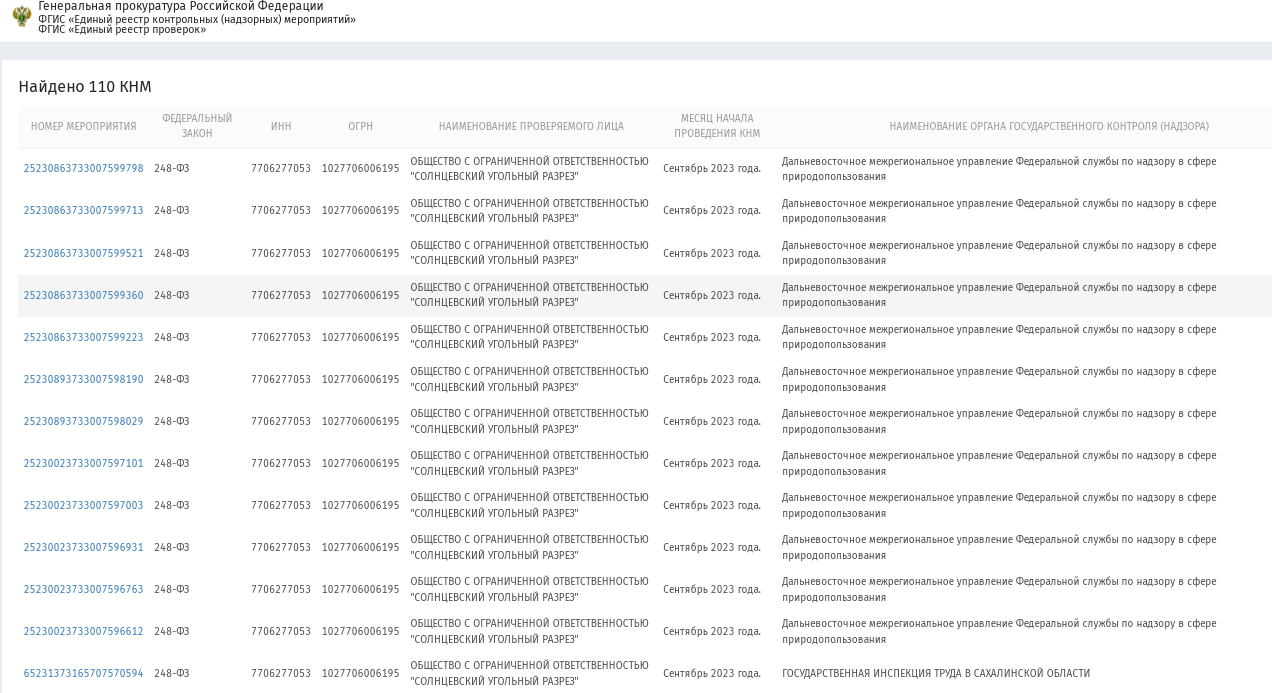Click the 'Найдено 110 КНМ' results heading

pos(85,87)
